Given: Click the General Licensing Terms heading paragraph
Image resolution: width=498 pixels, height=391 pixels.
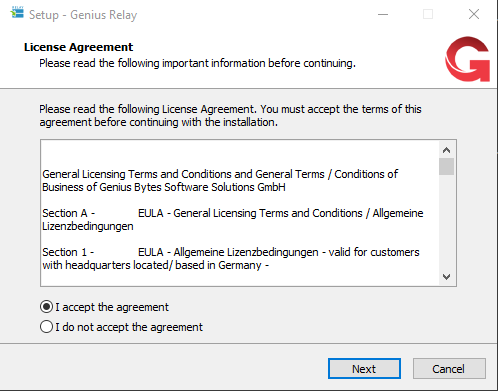Looking at the screenshot, I should (220, 180).
